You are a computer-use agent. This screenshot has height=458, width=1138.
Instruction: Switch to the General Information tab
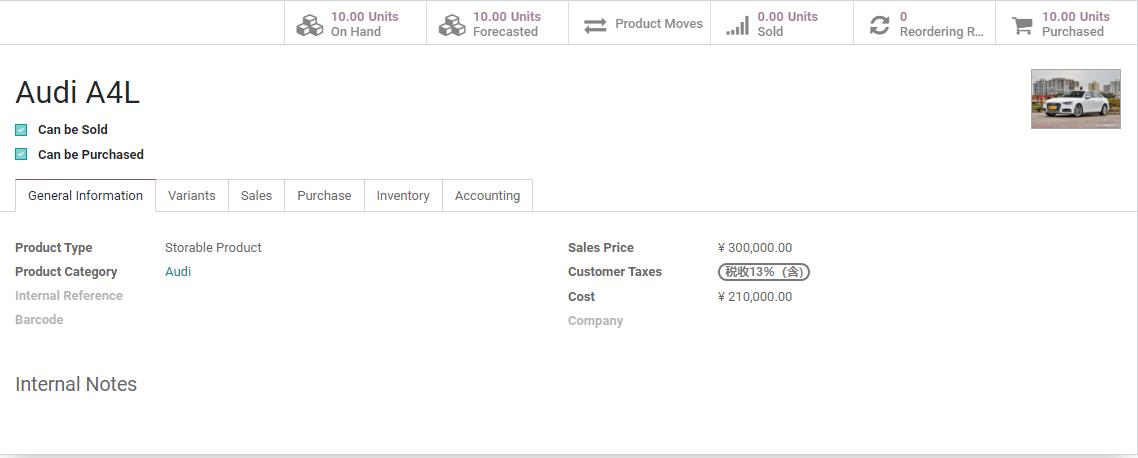click(86, 195)
